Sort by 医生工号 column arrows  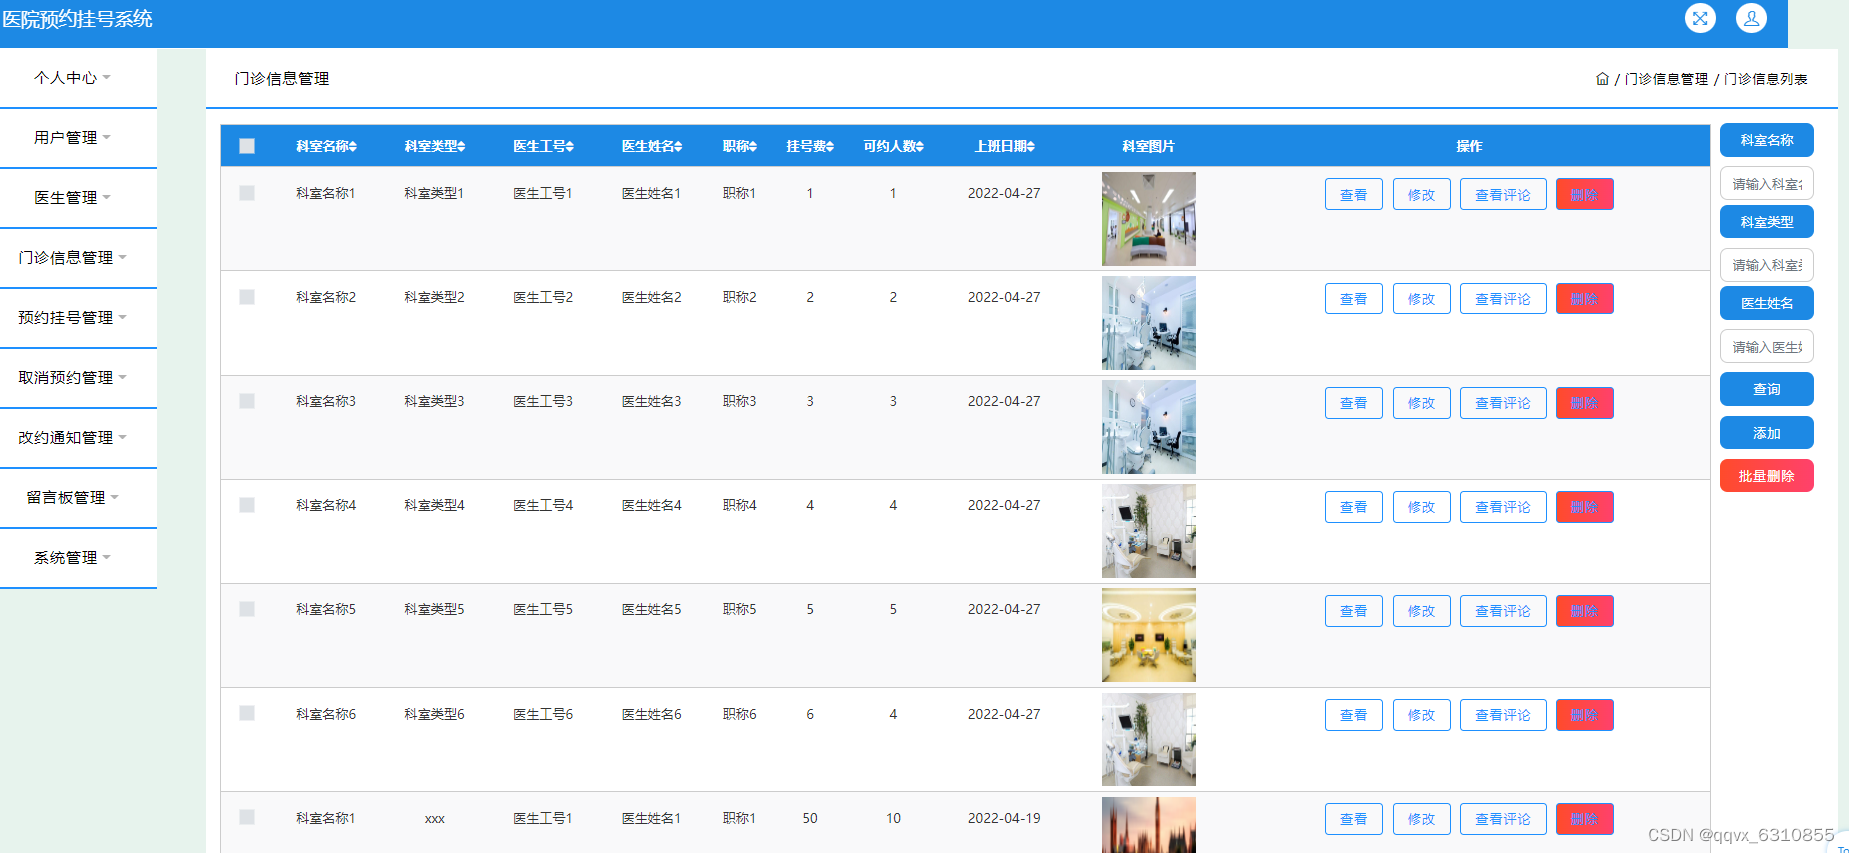[x=570, y=146]
